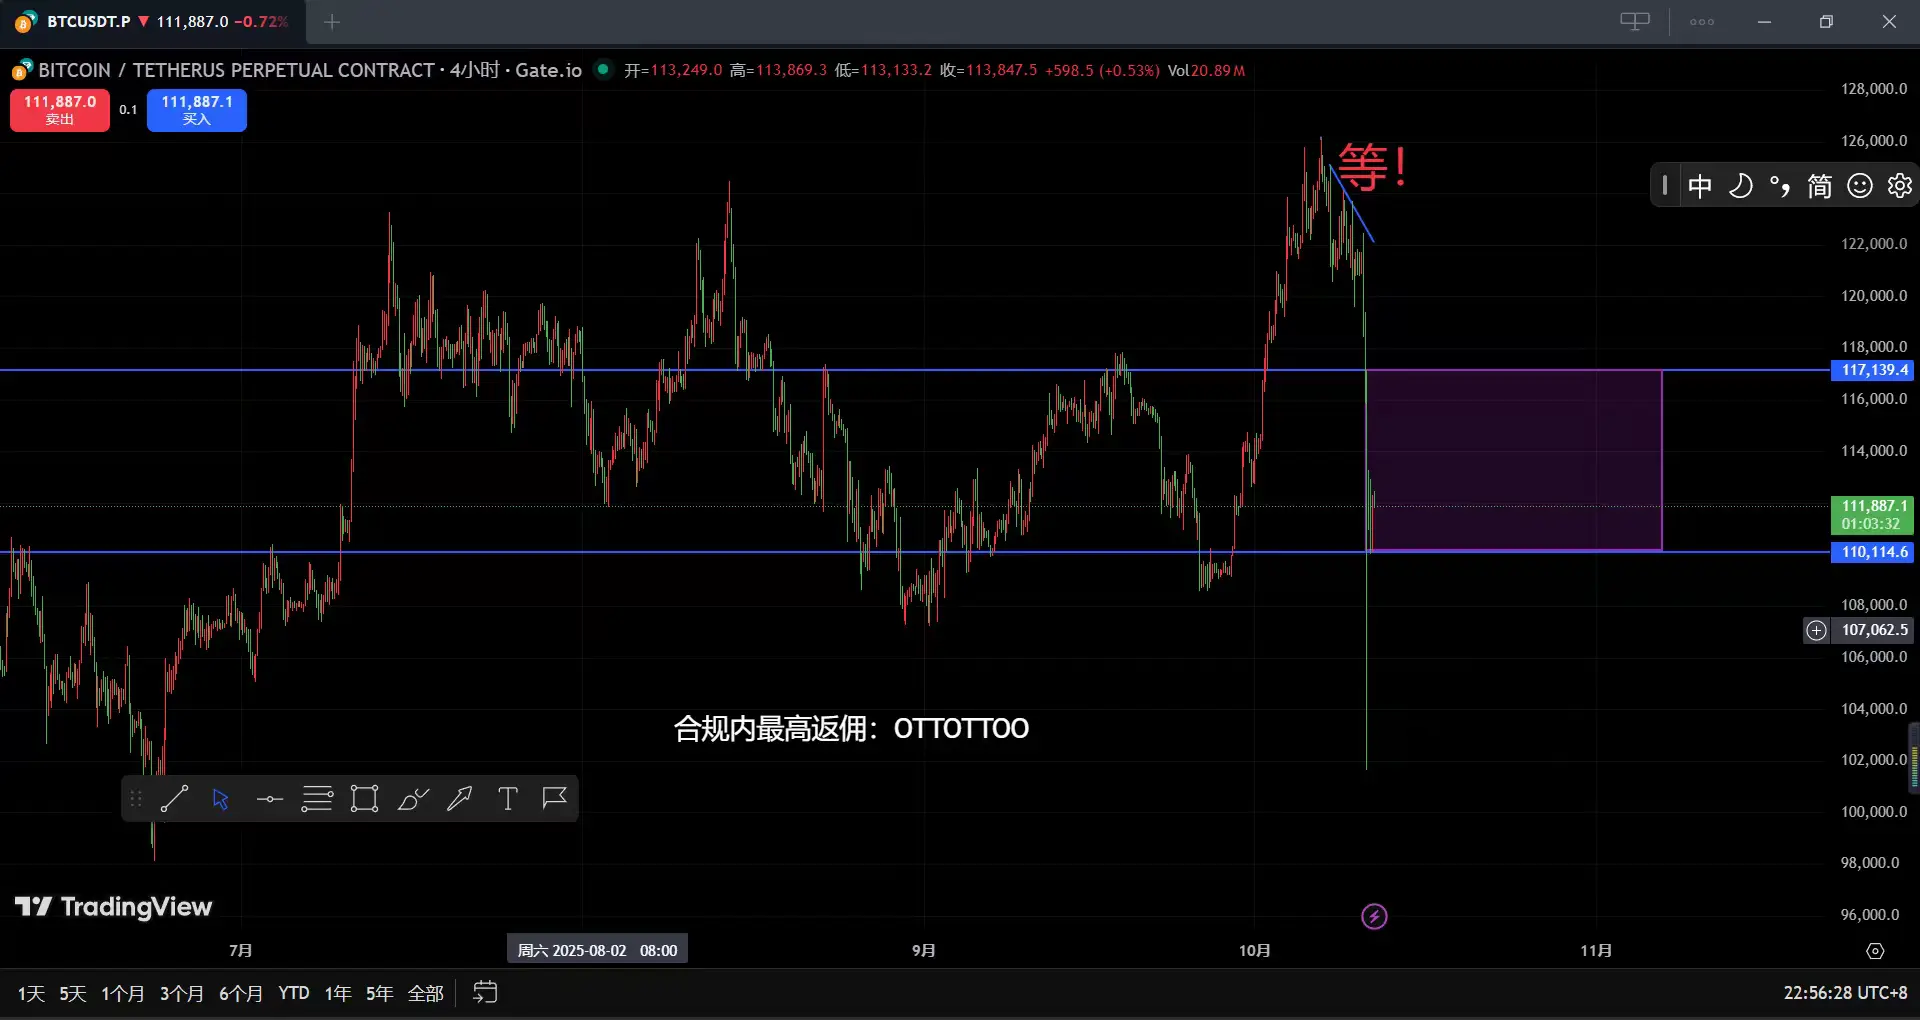
Task: Select the 合规内最高返佣 text annotation
Action: (851, 728)
